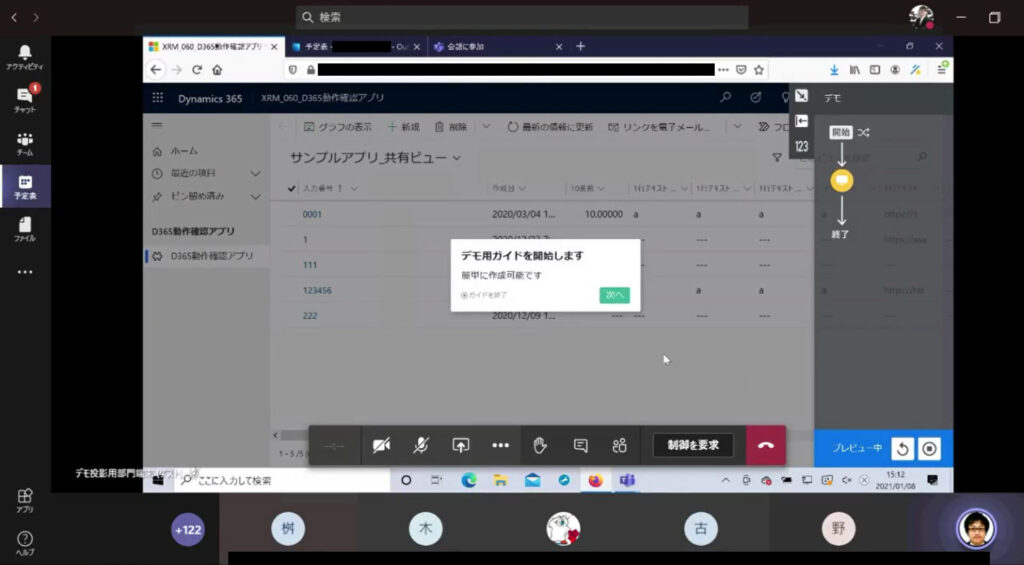This screenshot has height=565, width=1024.
Task: Open more actions ellipsis in meeting toolbar
Action: pyautogui.click(x=500, y=445)
